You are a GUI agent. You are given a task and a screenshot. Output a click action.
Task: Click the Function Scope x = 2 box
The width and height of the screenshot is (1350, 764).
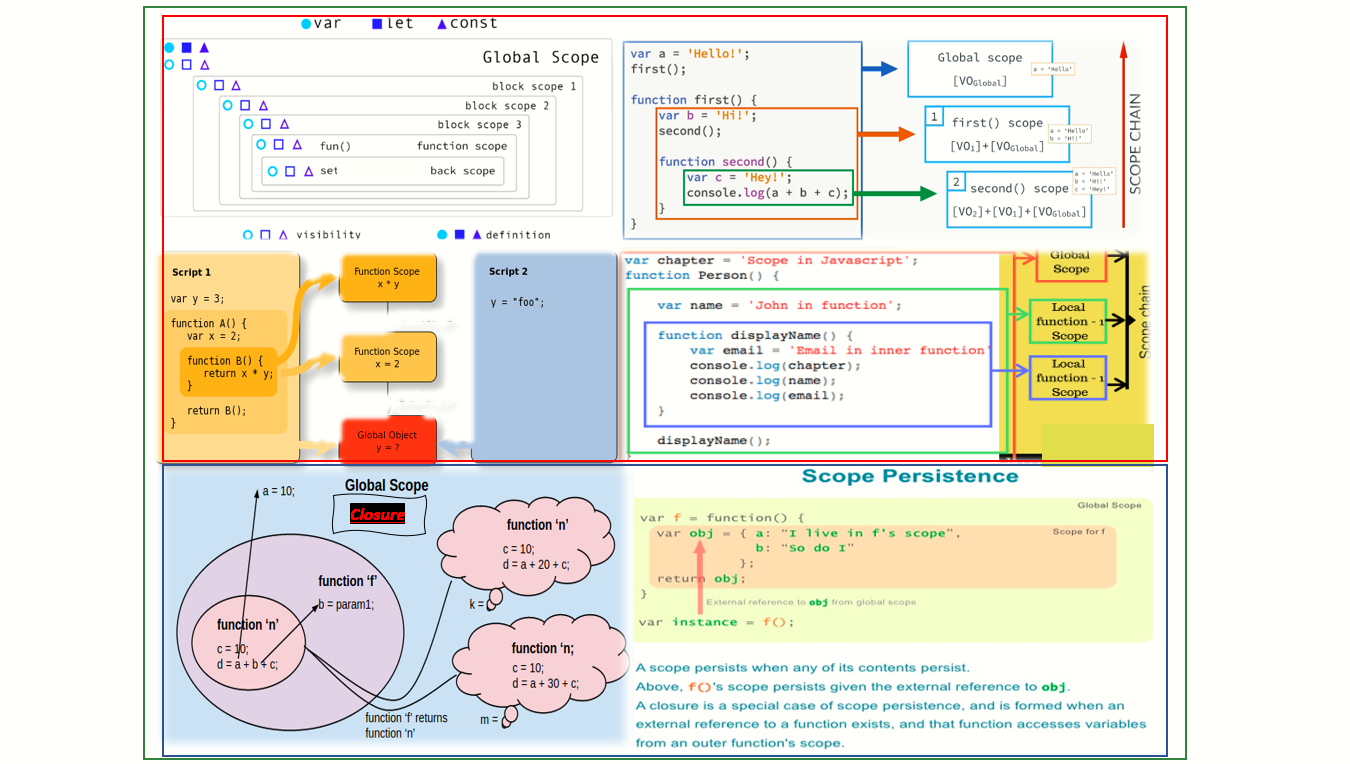[x=387, y=358]
